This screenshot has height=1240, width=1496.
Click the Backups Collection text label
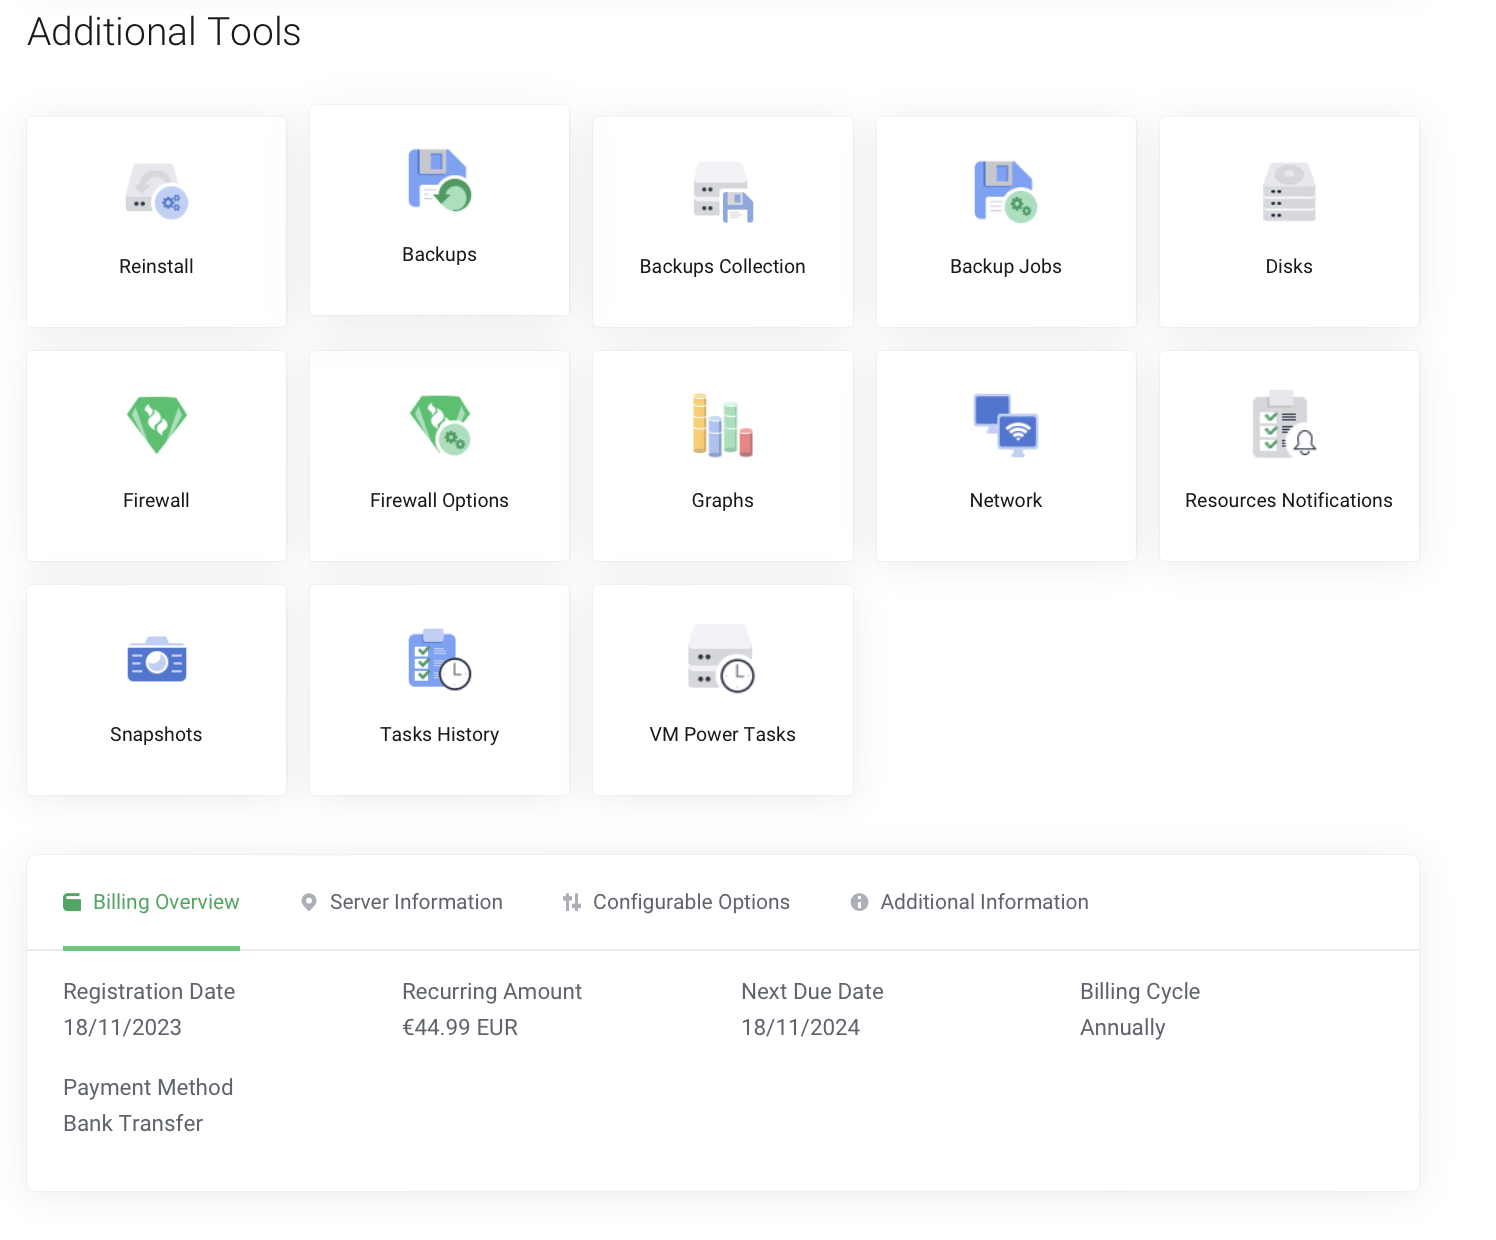pyautogui.click(x=722, y=266)
